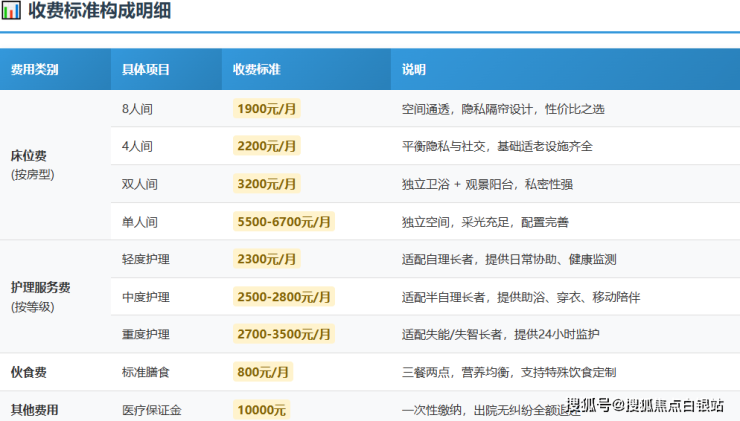Viewport: 740px width, 421px height.
Task: Select the 具体项目 column header
Action: (x=146, y=70)
